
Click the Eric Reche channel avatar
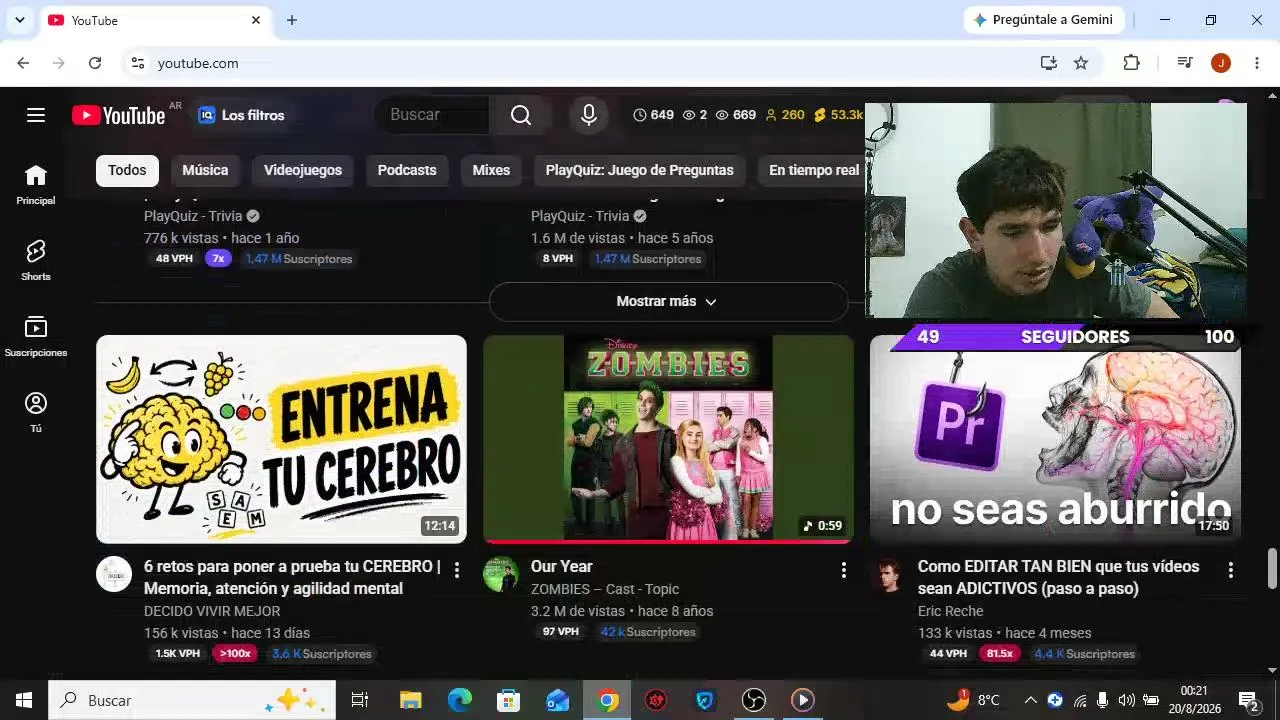pos(888,574)
